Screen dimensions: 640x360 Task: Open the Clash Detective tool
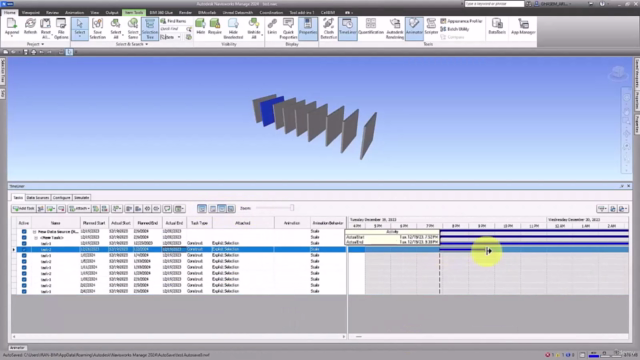pos(329,28)
